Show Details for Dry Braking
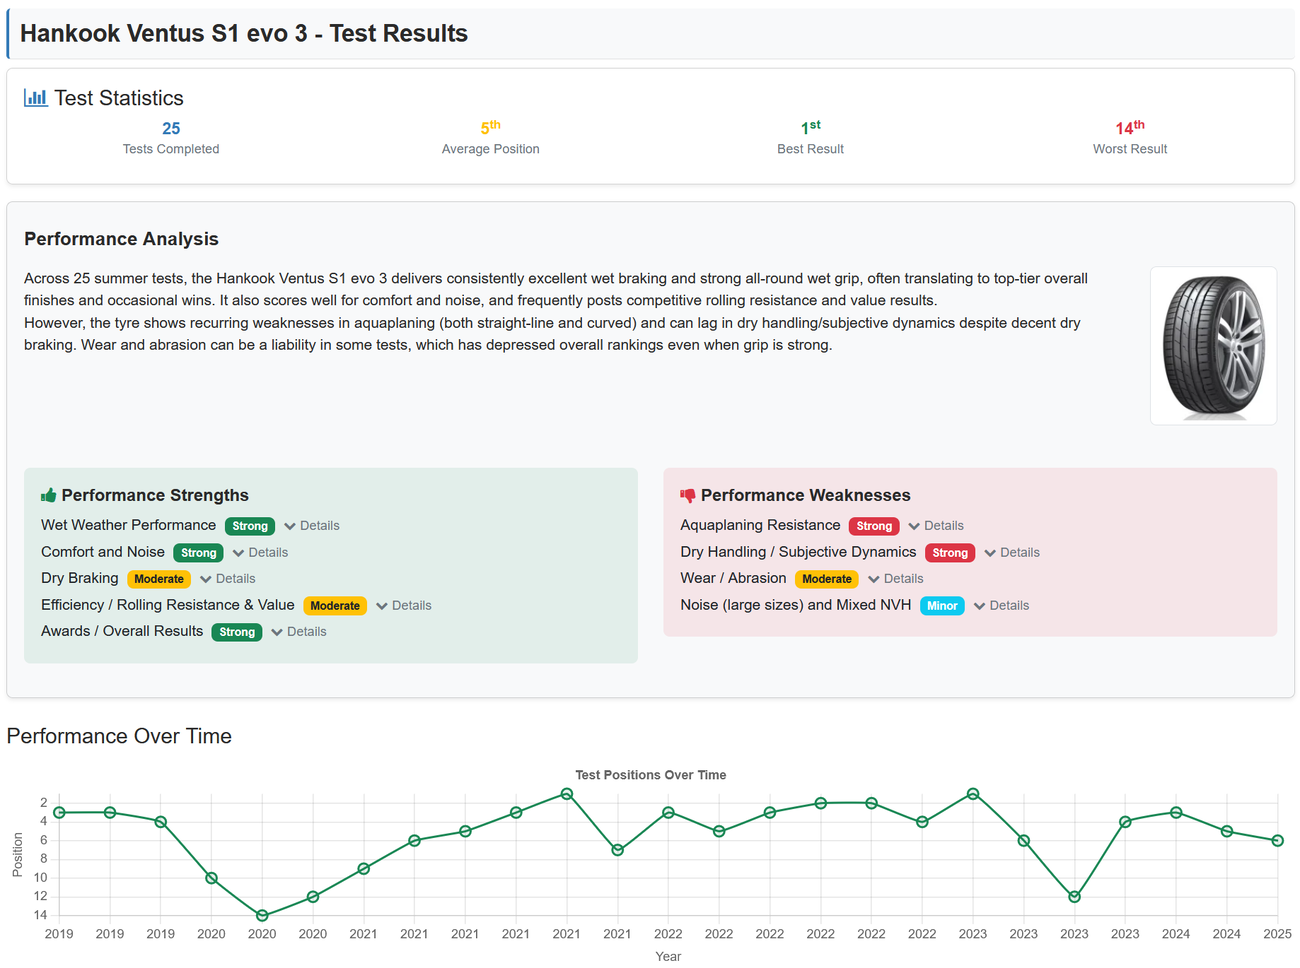Viewport: 1300px width, 968px height. click(228, 579)
